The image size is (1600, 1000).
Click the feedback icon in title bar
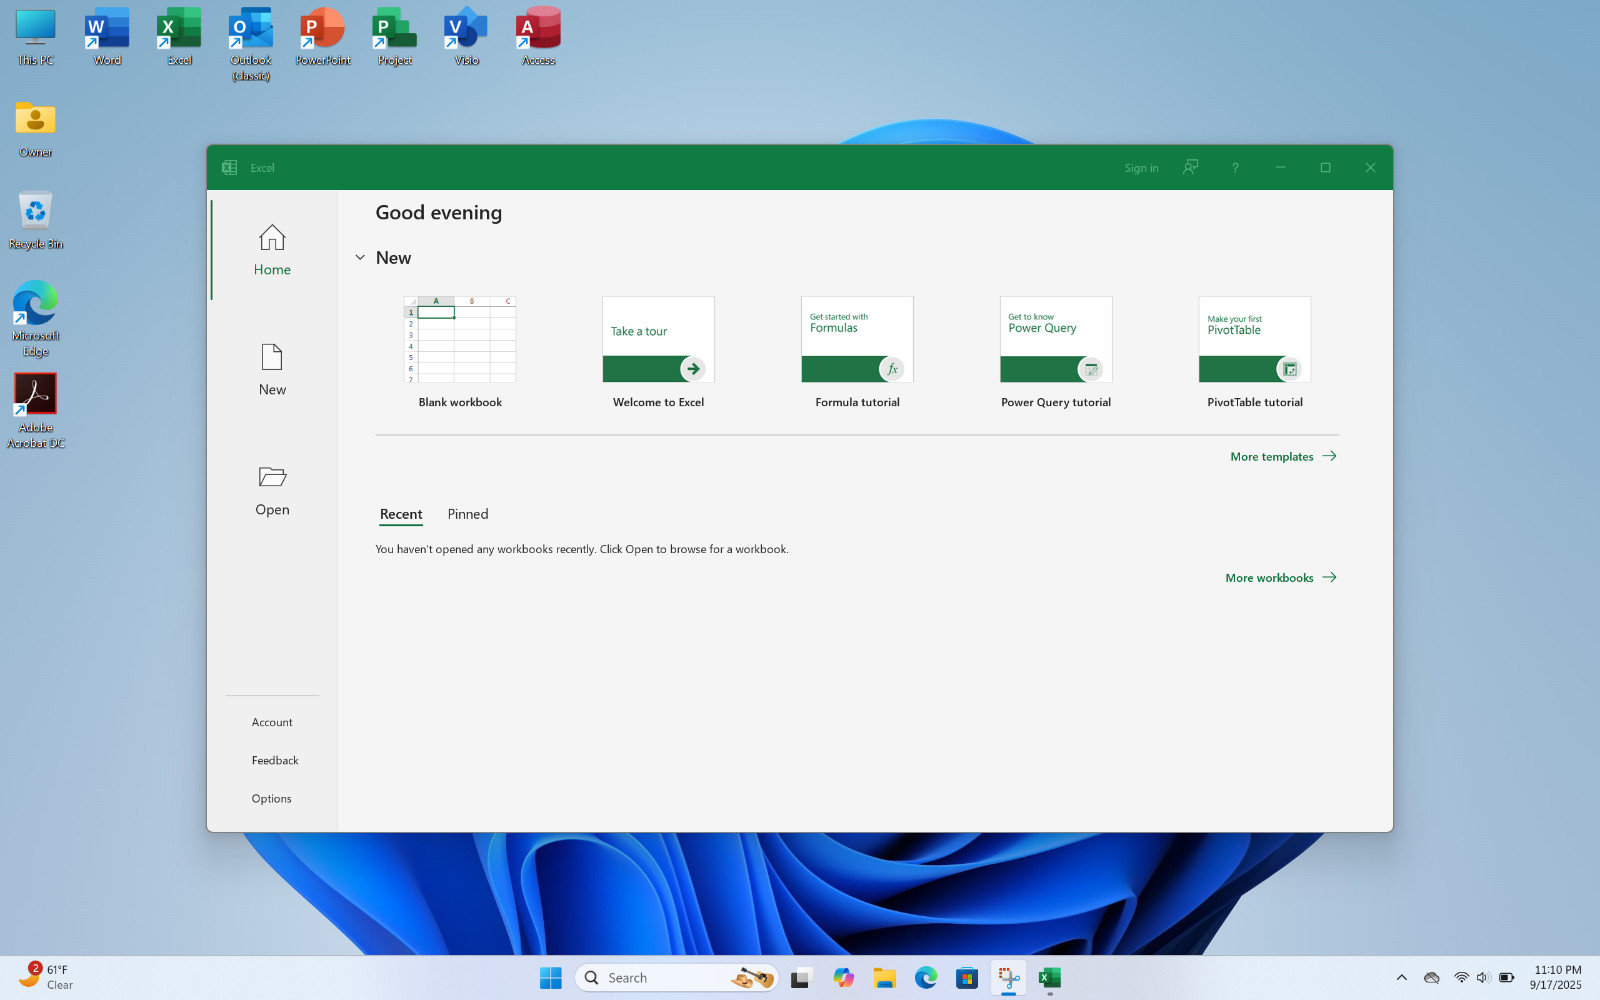[1190, 167]
